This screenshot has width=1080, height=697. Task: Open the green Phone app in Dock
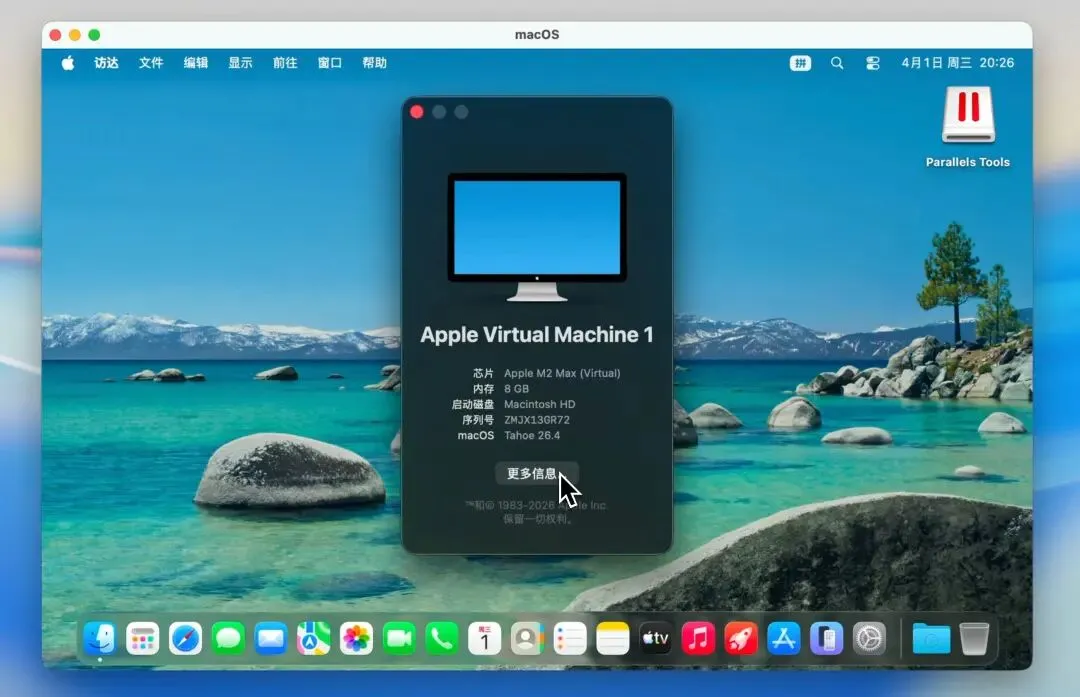(x=442, y=638)
